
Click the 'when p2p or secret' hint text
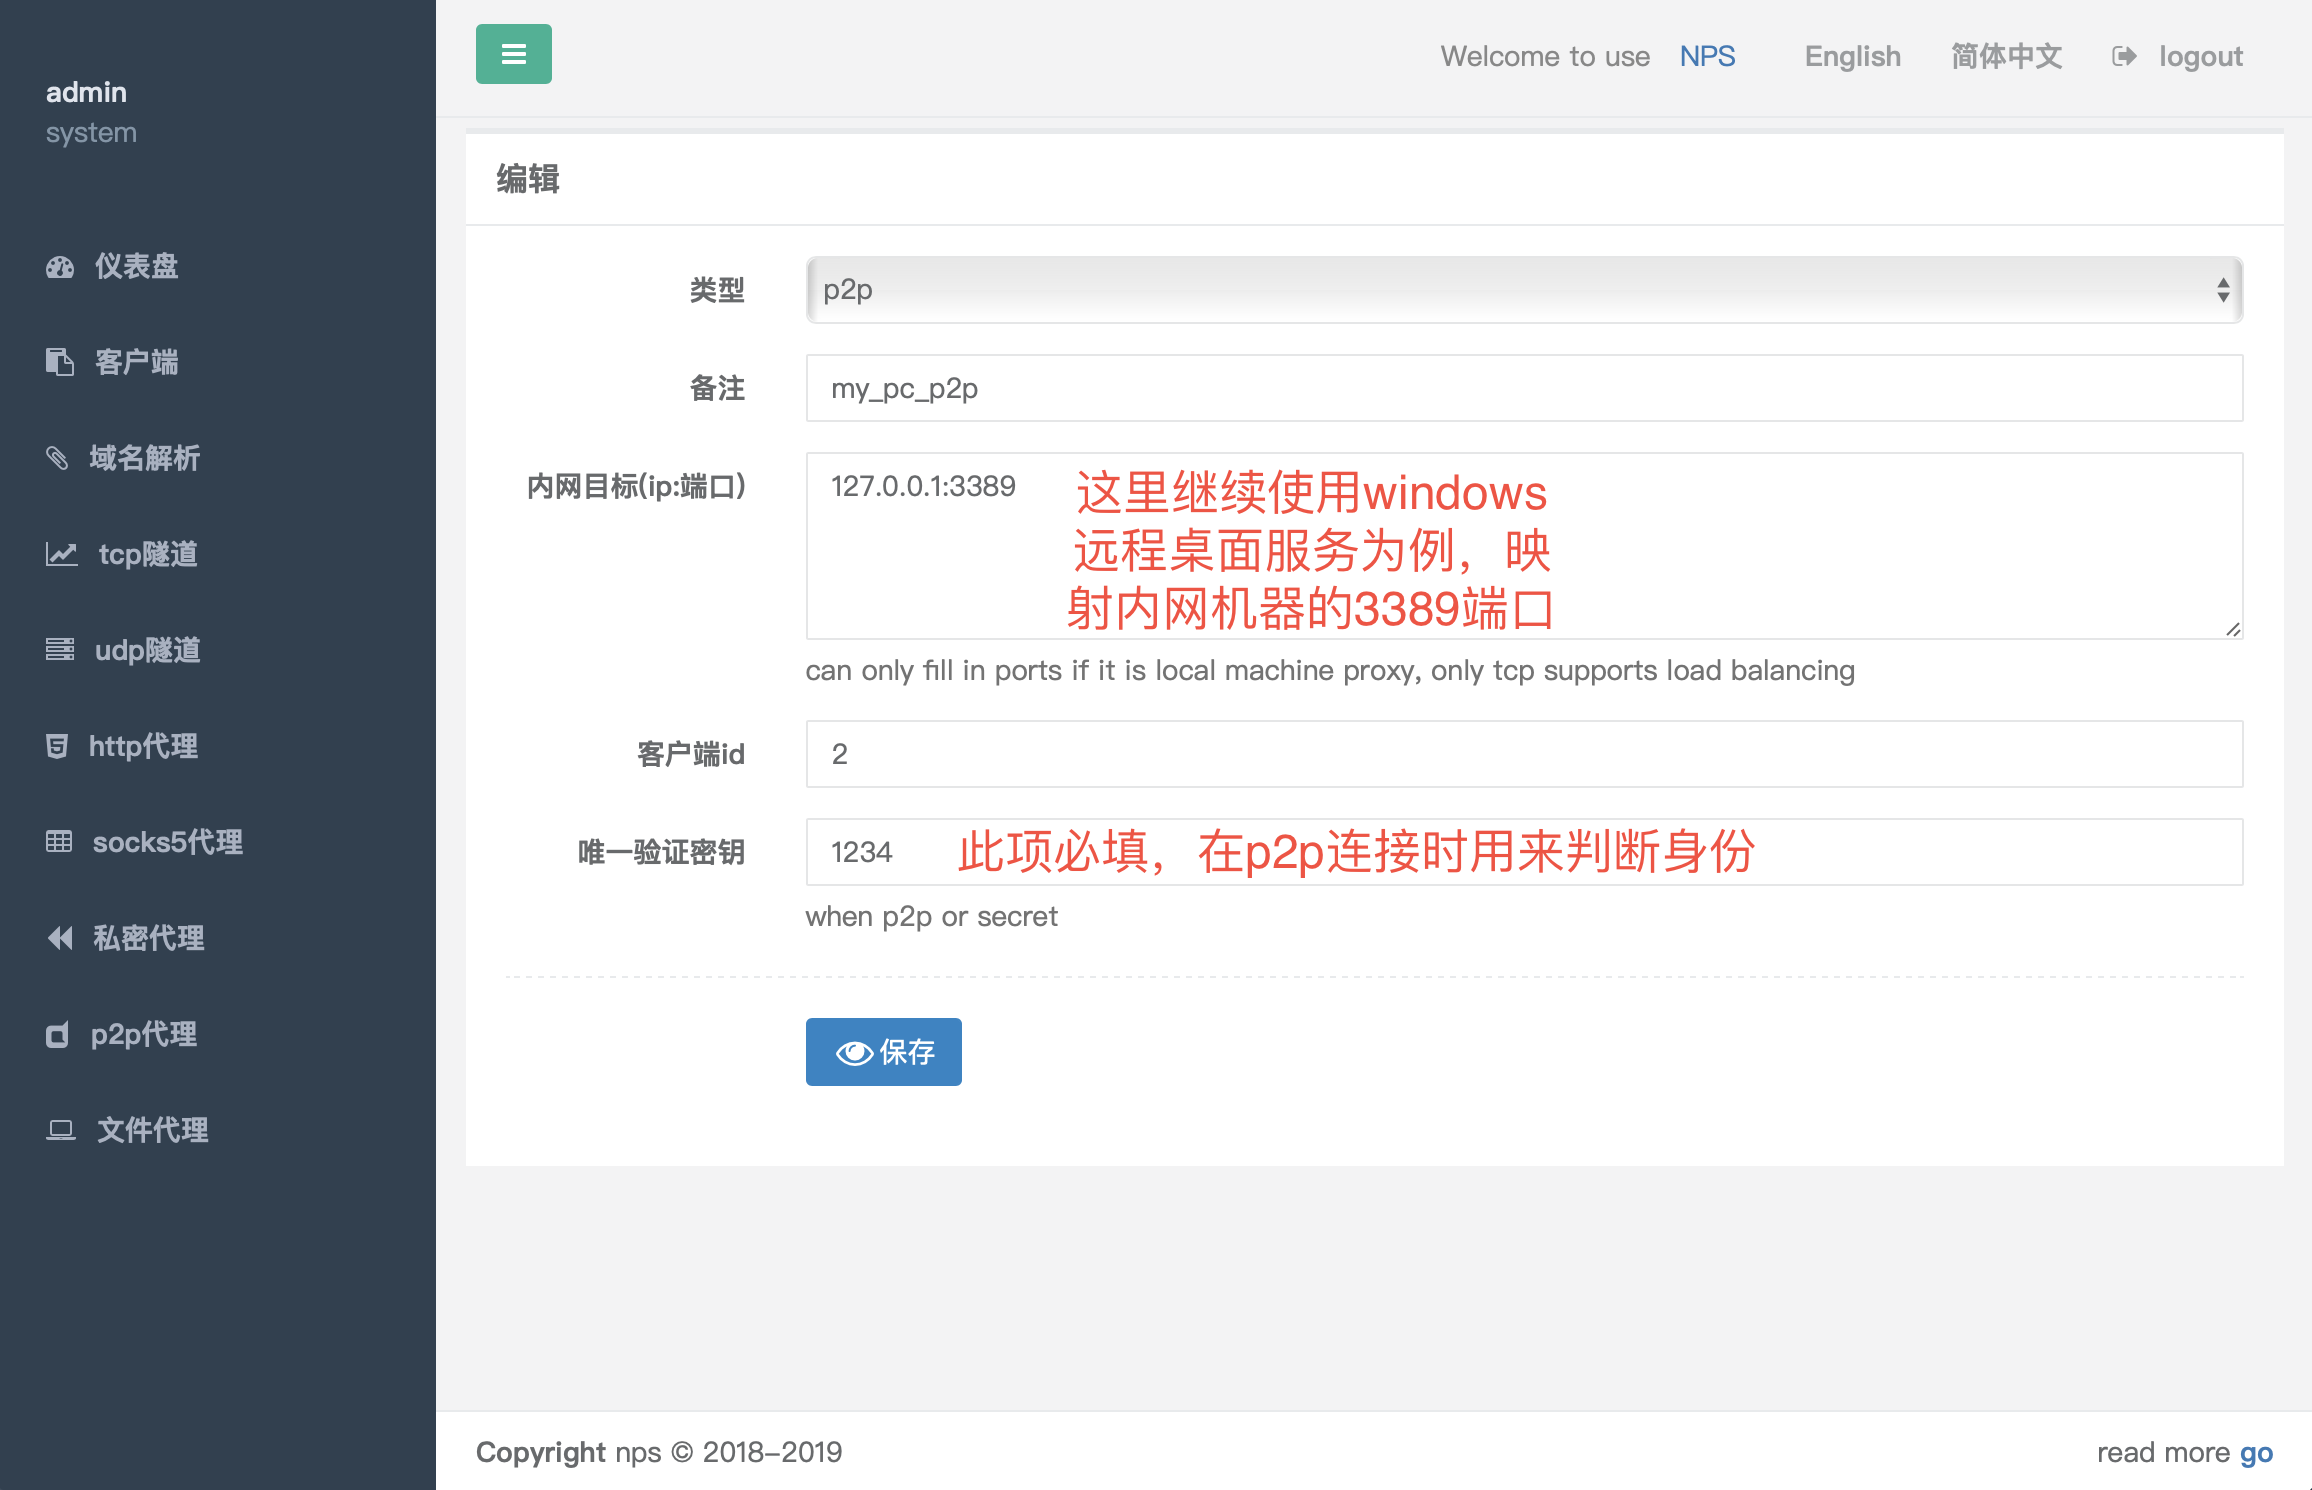(x=931, y=916)
